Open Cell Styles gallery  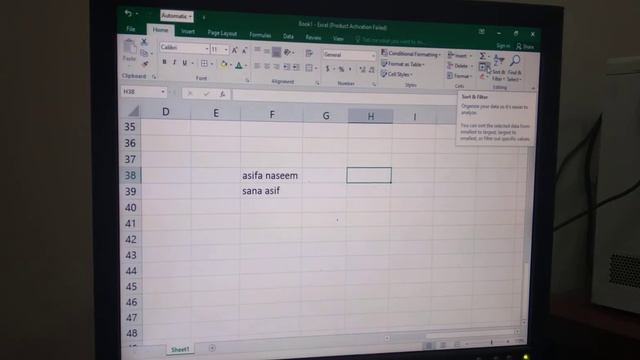coord(397,74)
